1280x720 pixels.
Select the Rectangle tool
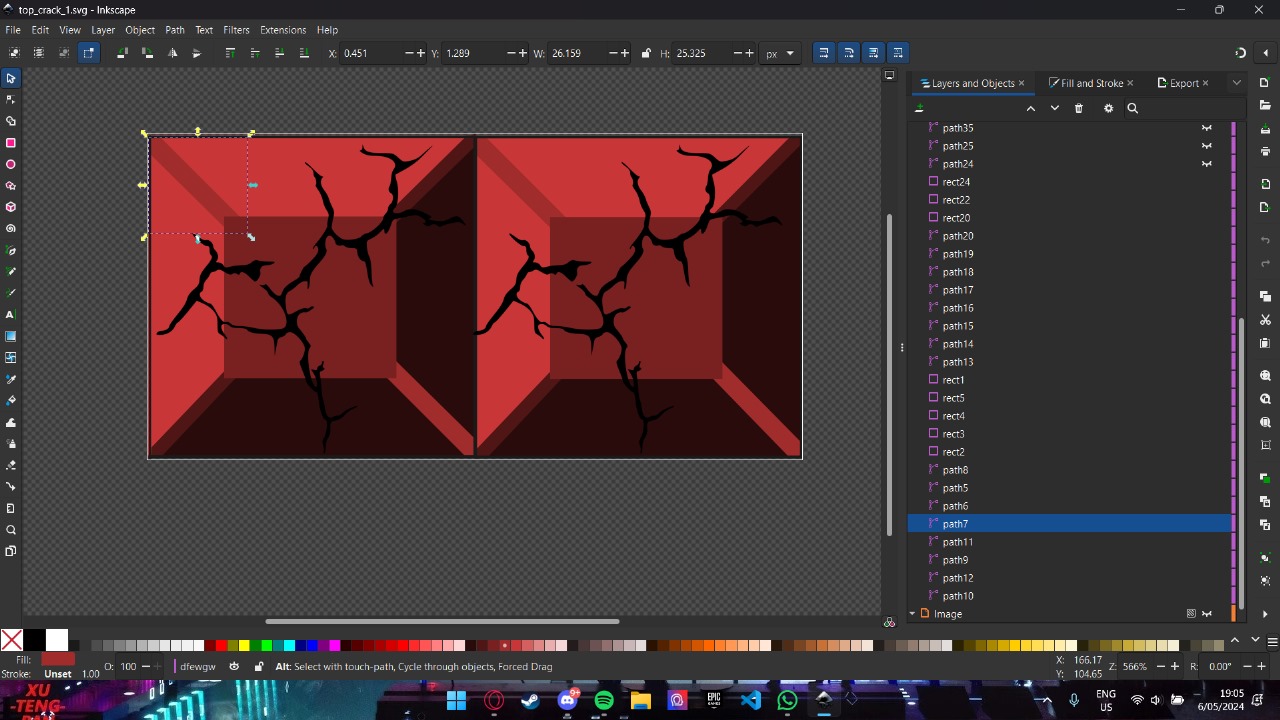point(11,143)
